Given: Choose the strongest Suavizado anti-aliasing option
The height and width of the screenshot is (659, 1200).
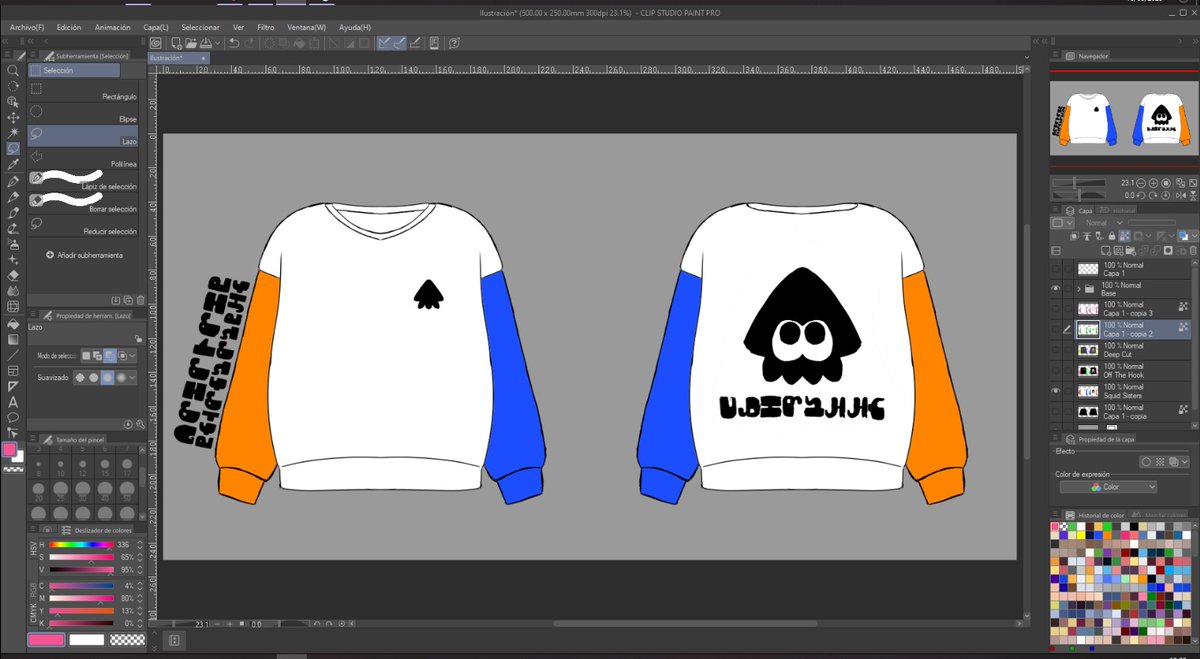Looking at the screenshot, I should 121,377.
